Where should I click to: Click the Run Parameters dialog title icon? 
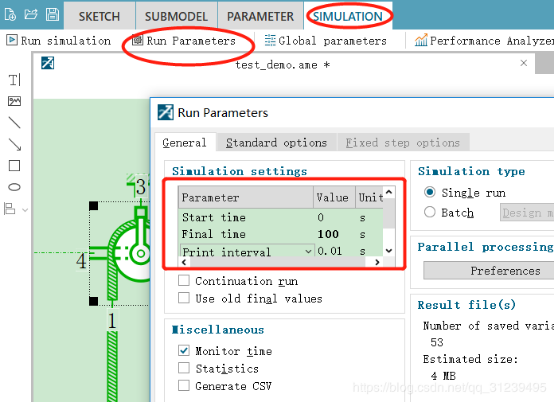click(x=165, y=112)
